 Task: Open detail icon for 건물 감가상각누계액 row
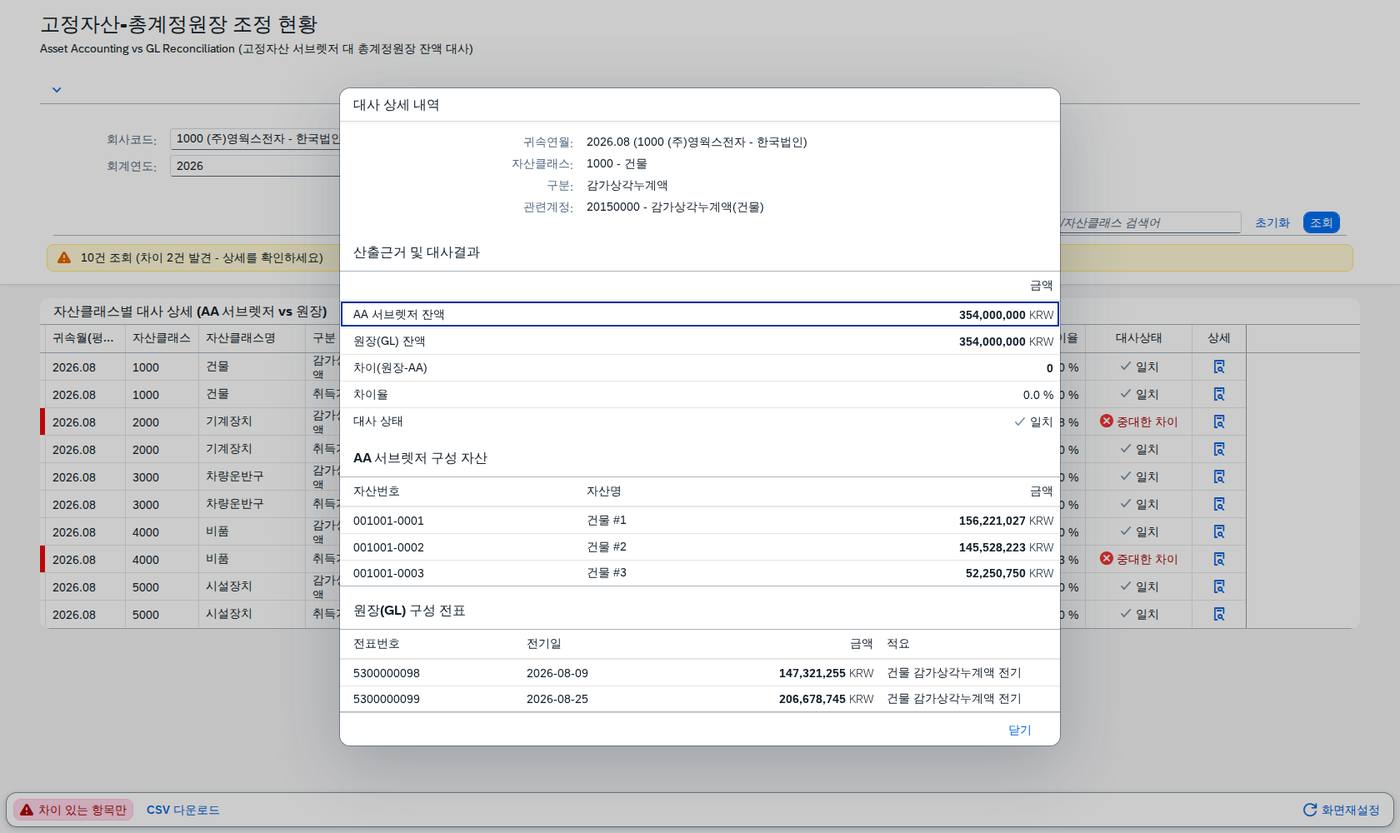(1219, 367)
